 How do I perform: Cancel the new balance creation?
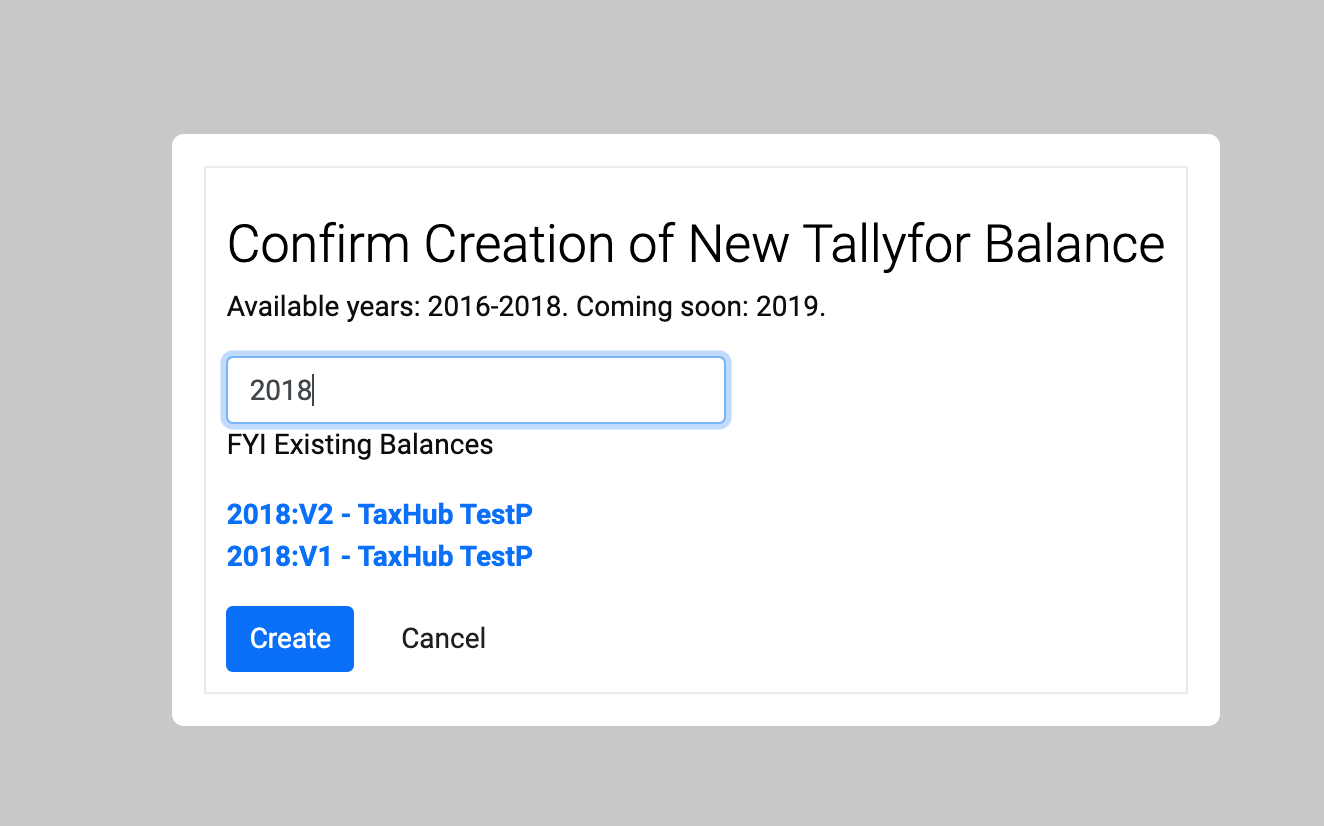(443, 639)
